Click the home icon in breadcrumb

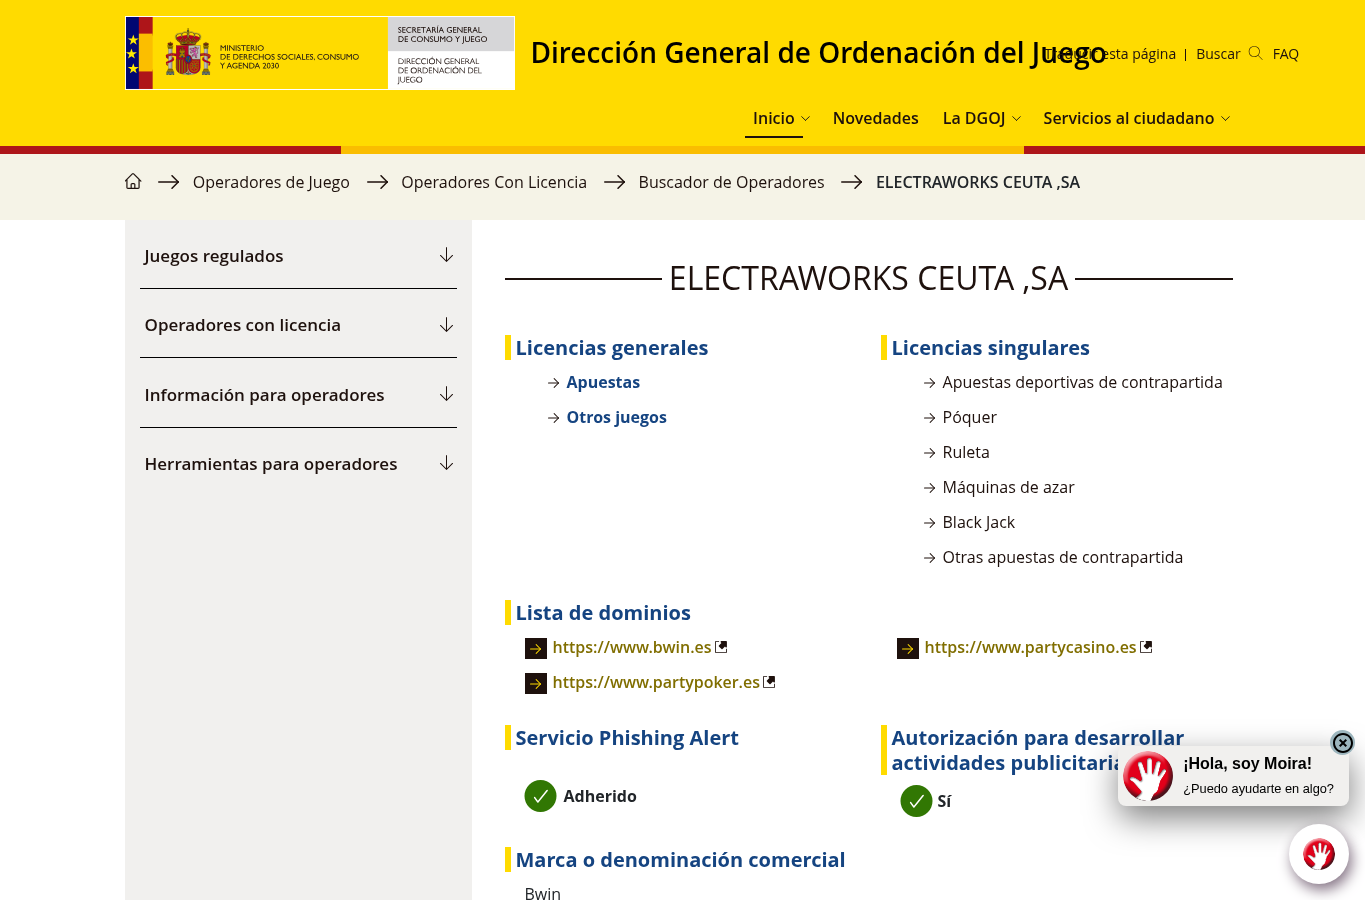[133, 182]
